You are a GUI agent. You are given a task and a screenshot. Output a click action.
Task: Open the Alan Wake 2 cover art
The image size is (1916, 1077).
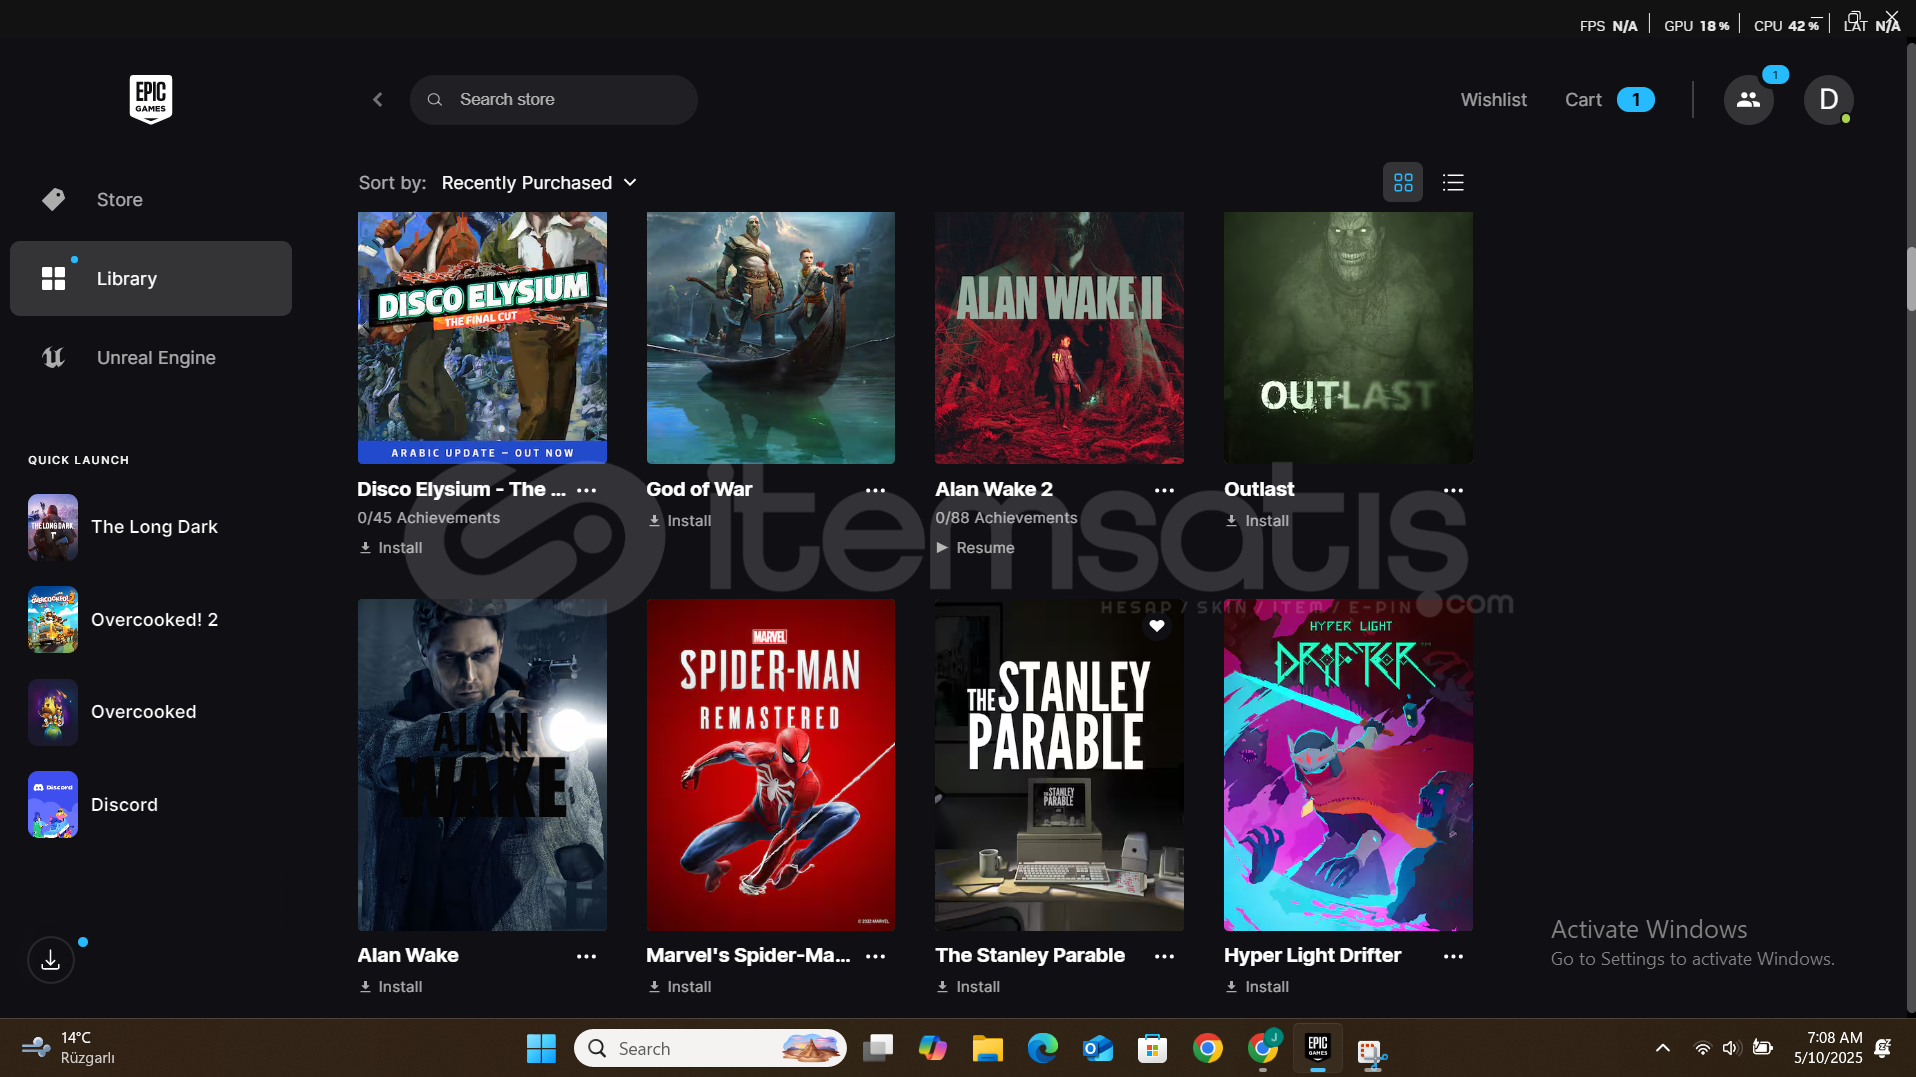pyautogui.click(x=1059, y=338)
